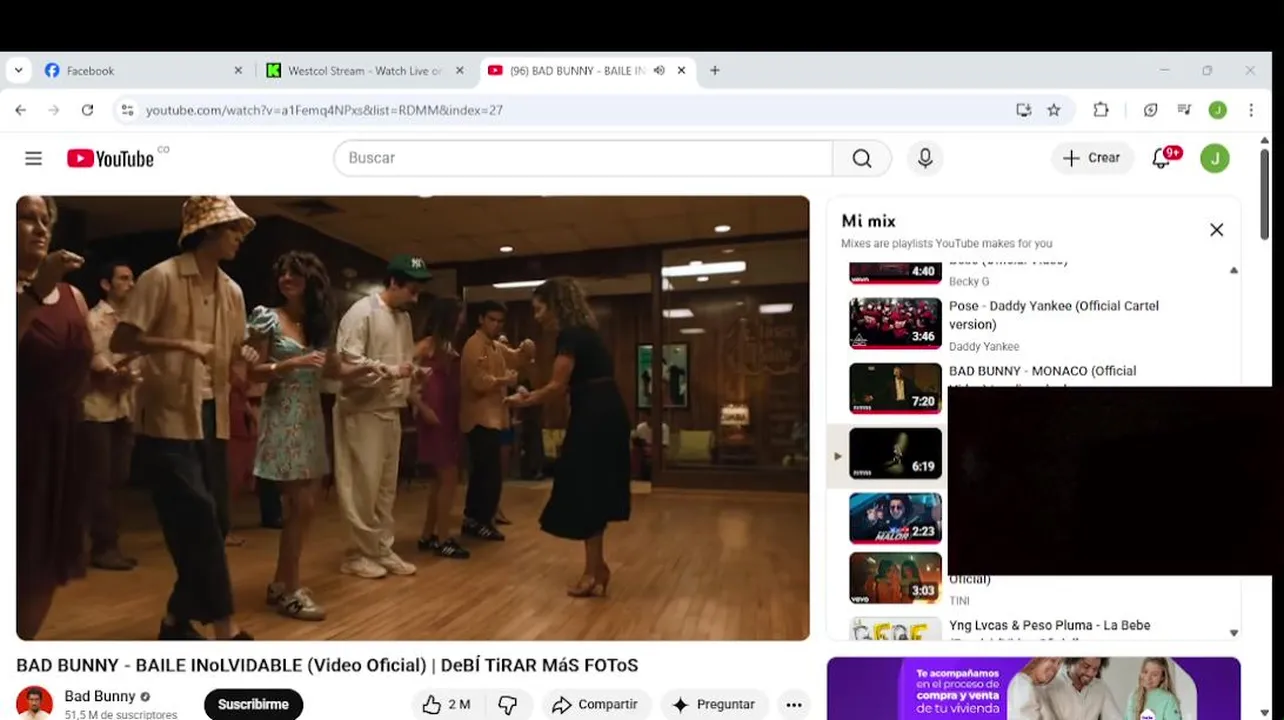
Task: Click the browser forward arrow
Action: click(54, 110)
